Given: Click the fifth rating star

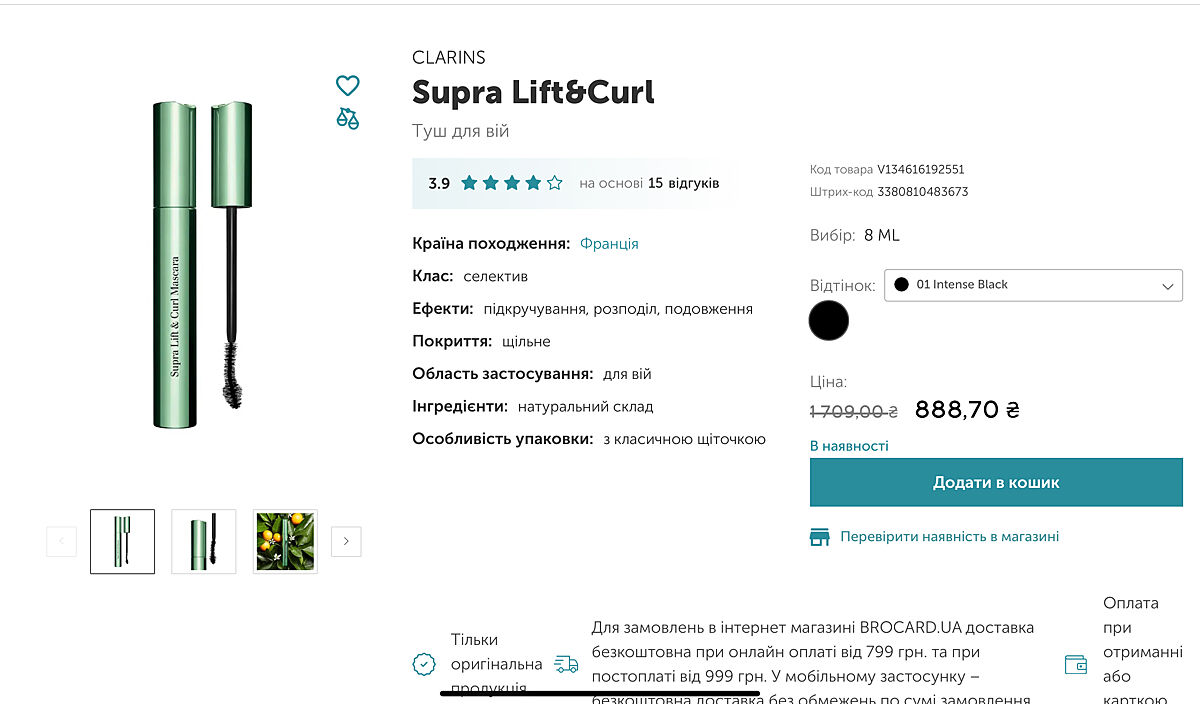Looking at the screenshot, I should (554, 183).
